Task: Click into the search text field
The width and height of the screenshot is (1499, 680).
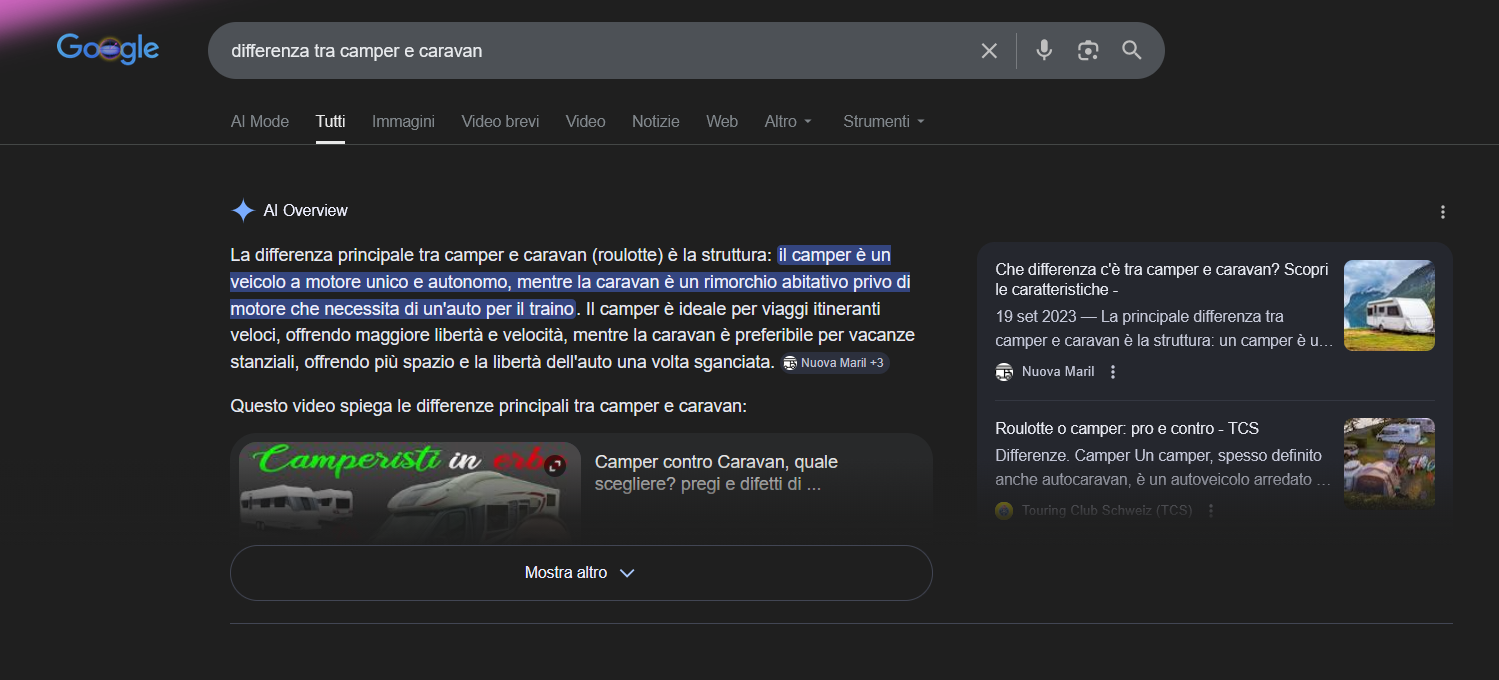Action: tap(590, 51)
